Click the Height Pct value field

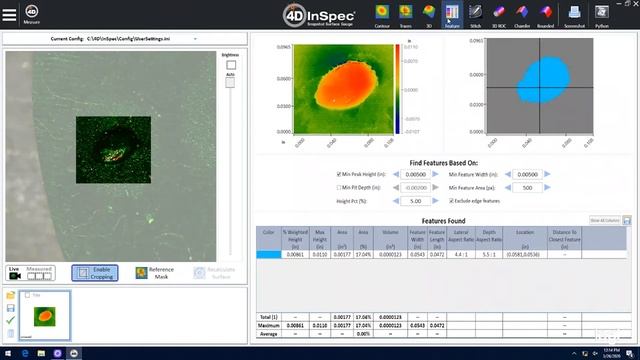(416, 201)
